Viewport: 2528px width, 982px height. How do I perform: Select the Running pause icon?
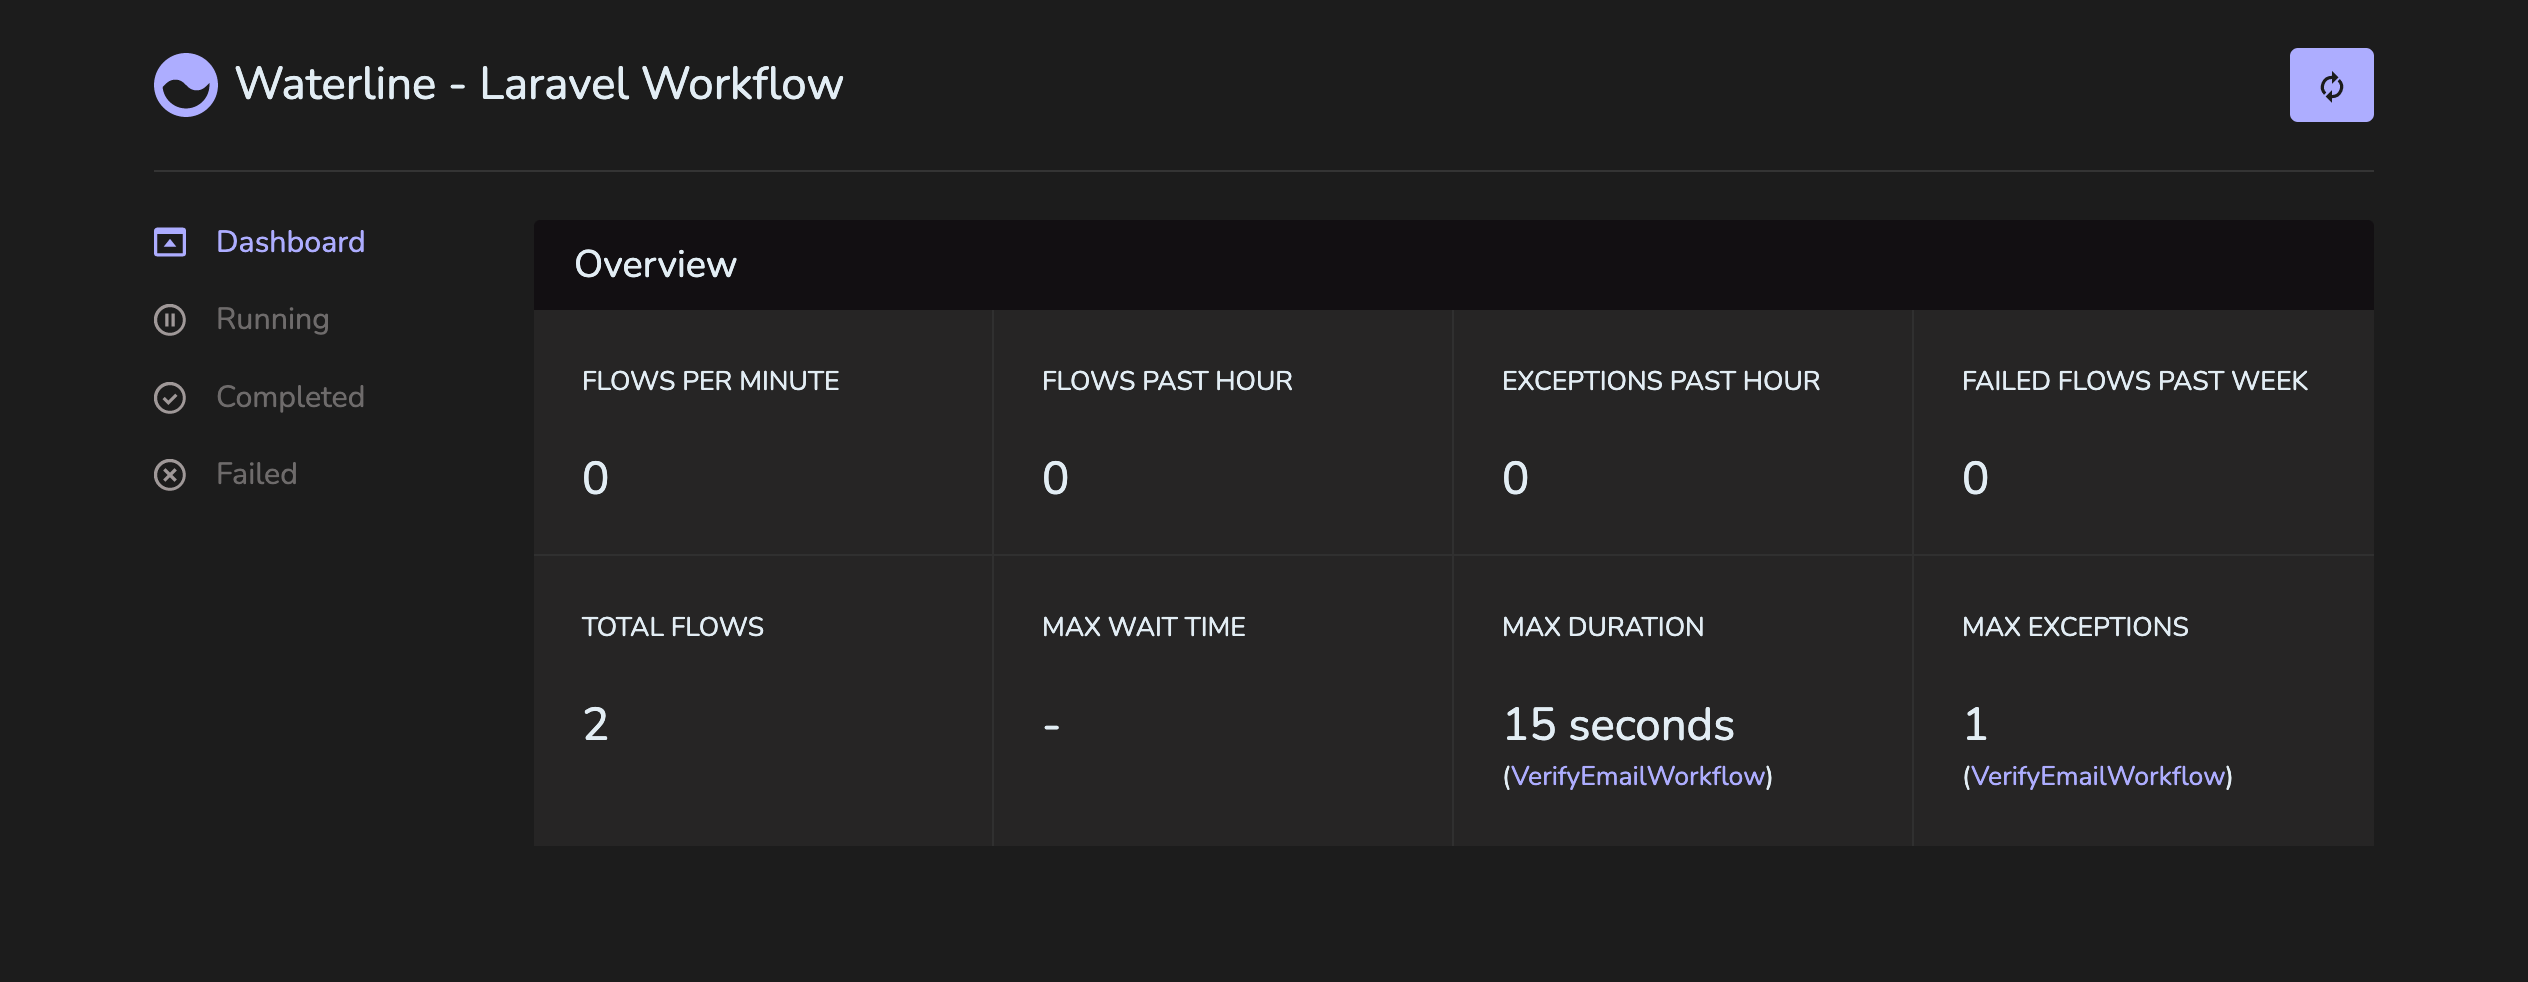[170, 319]
